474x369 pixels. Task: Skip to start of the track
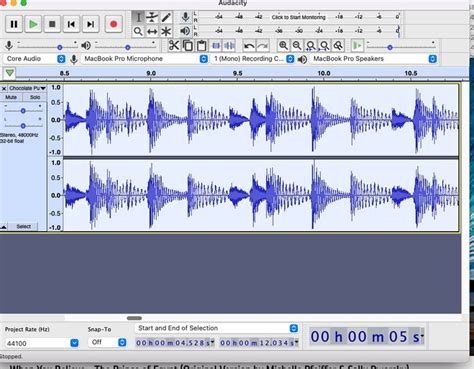(71, 24)
